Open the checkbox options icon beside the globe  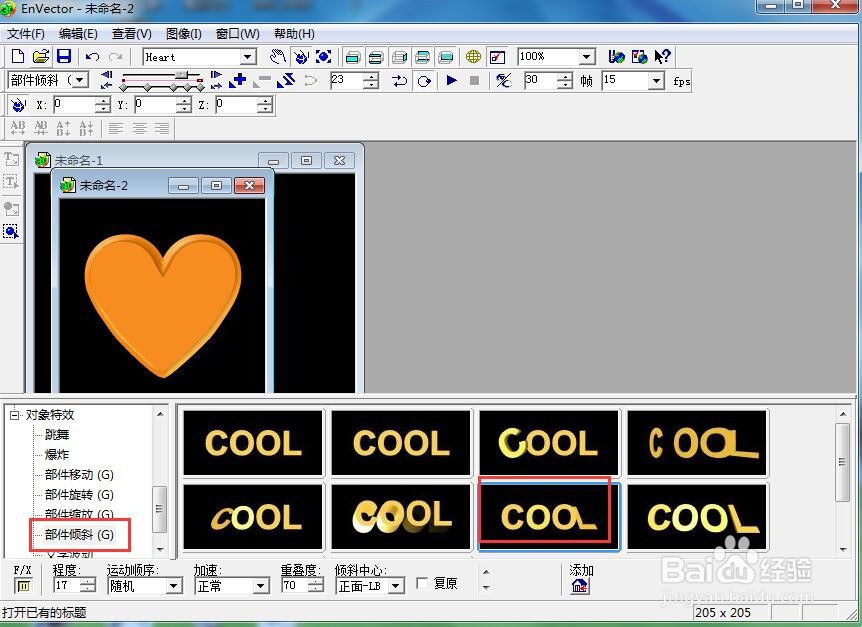(497, 57)
